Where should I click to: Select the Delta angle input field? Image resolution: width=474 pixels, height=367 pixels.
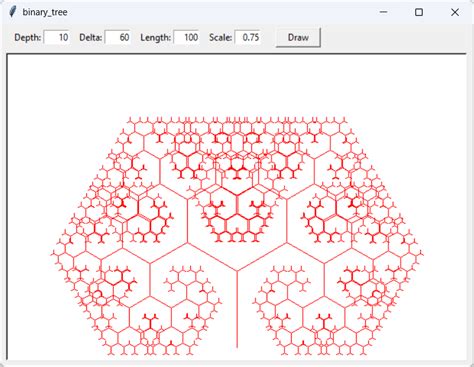(x=118, y=37)
